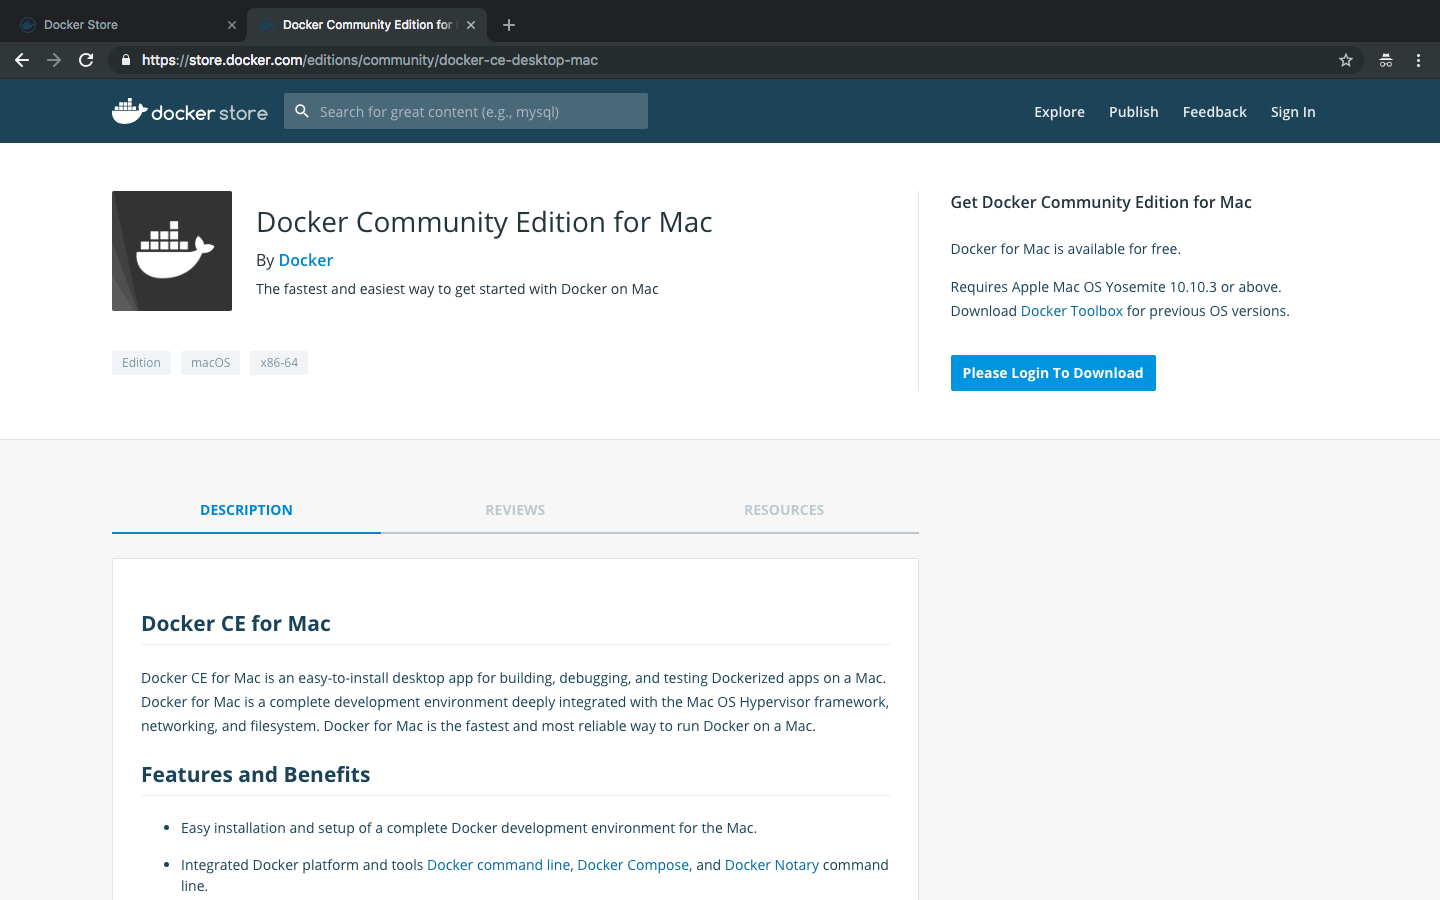Open the Explore menu item
This screenshot has width=1440, height=900.
coord(1059,112)
